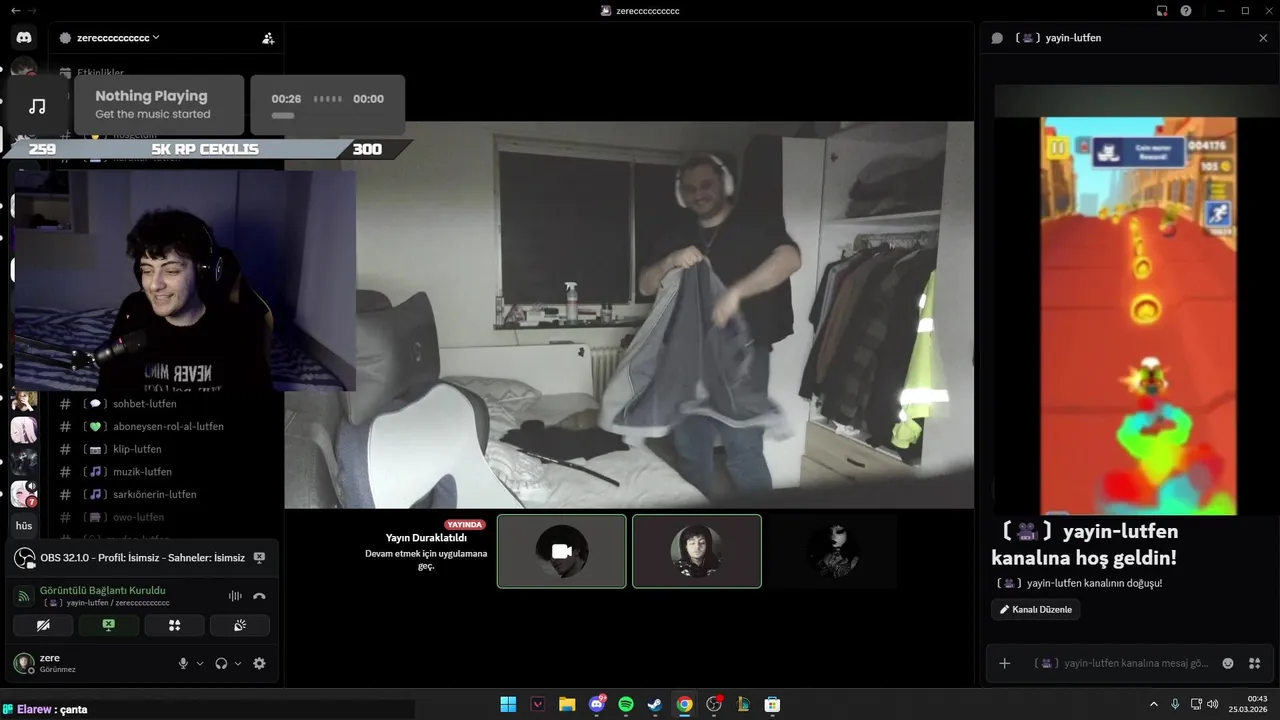Image resolution: width=1280 pixels, height=720 pixels.
Task: Open the stream inbox icon in title bar
Action: pos(1162,11)
